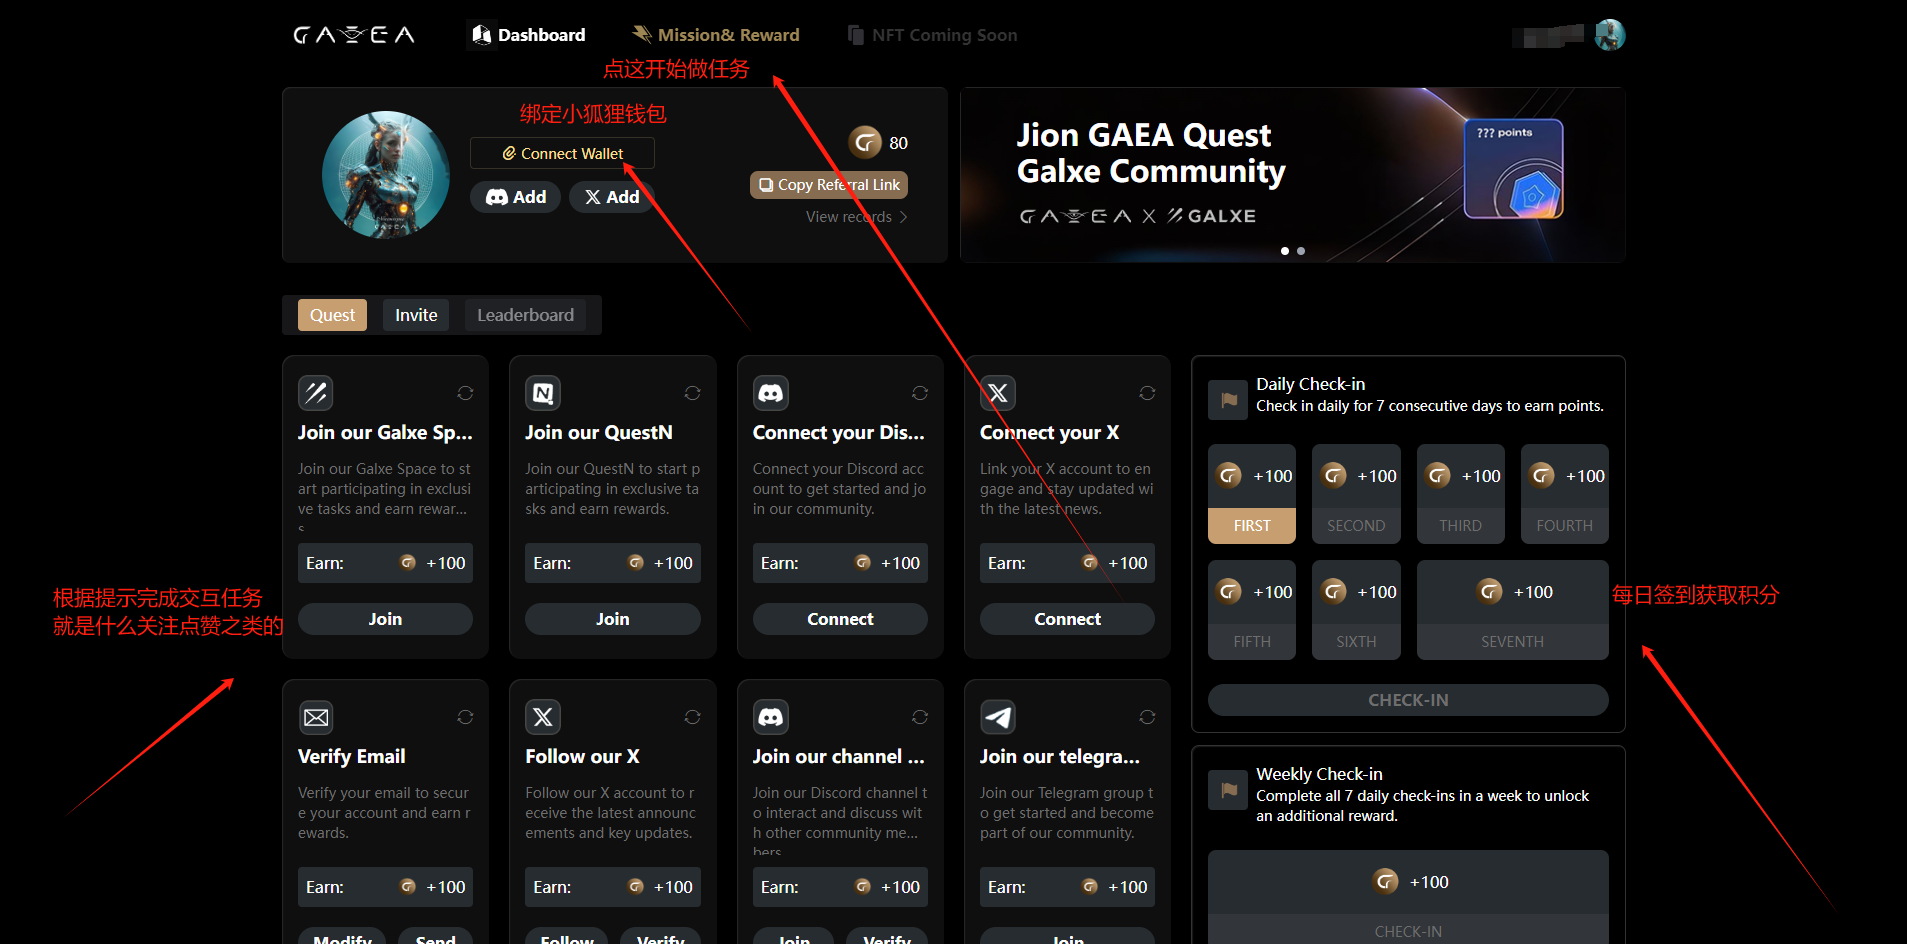The width and height of the screenshot is (1907, 944).
Task: Select the FIFTH day check-in tile
Action: (x=1252, y=610)
